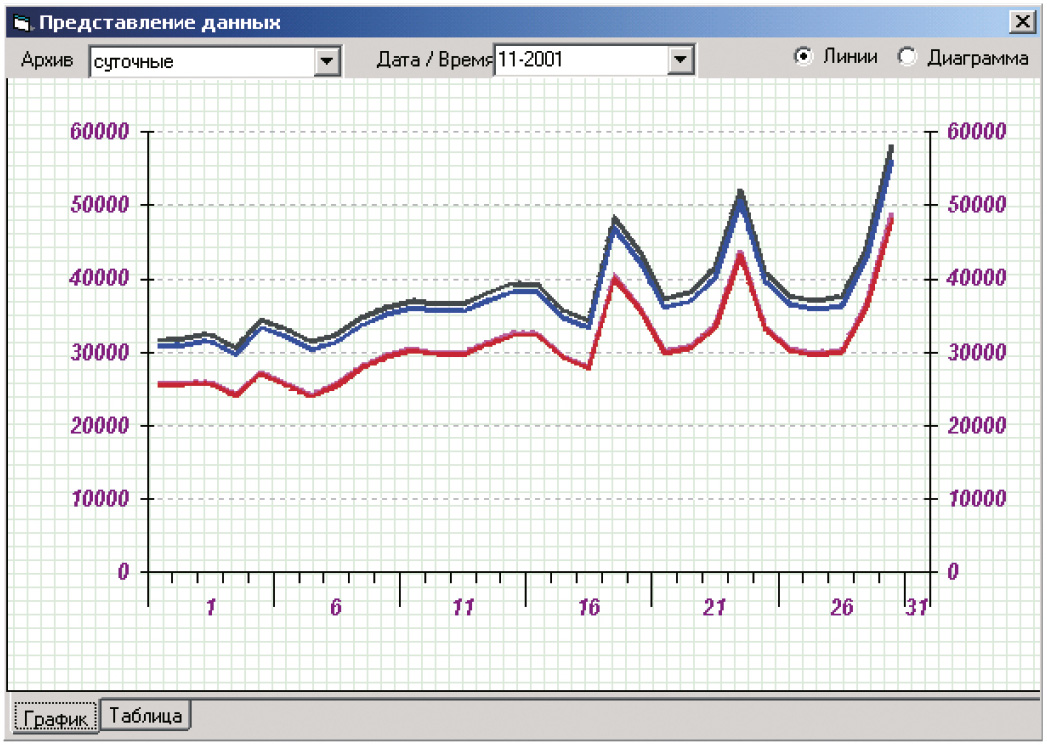The image size is (1047, 745).
Task: Click the left axis value 30000
Action: [99, 352]
